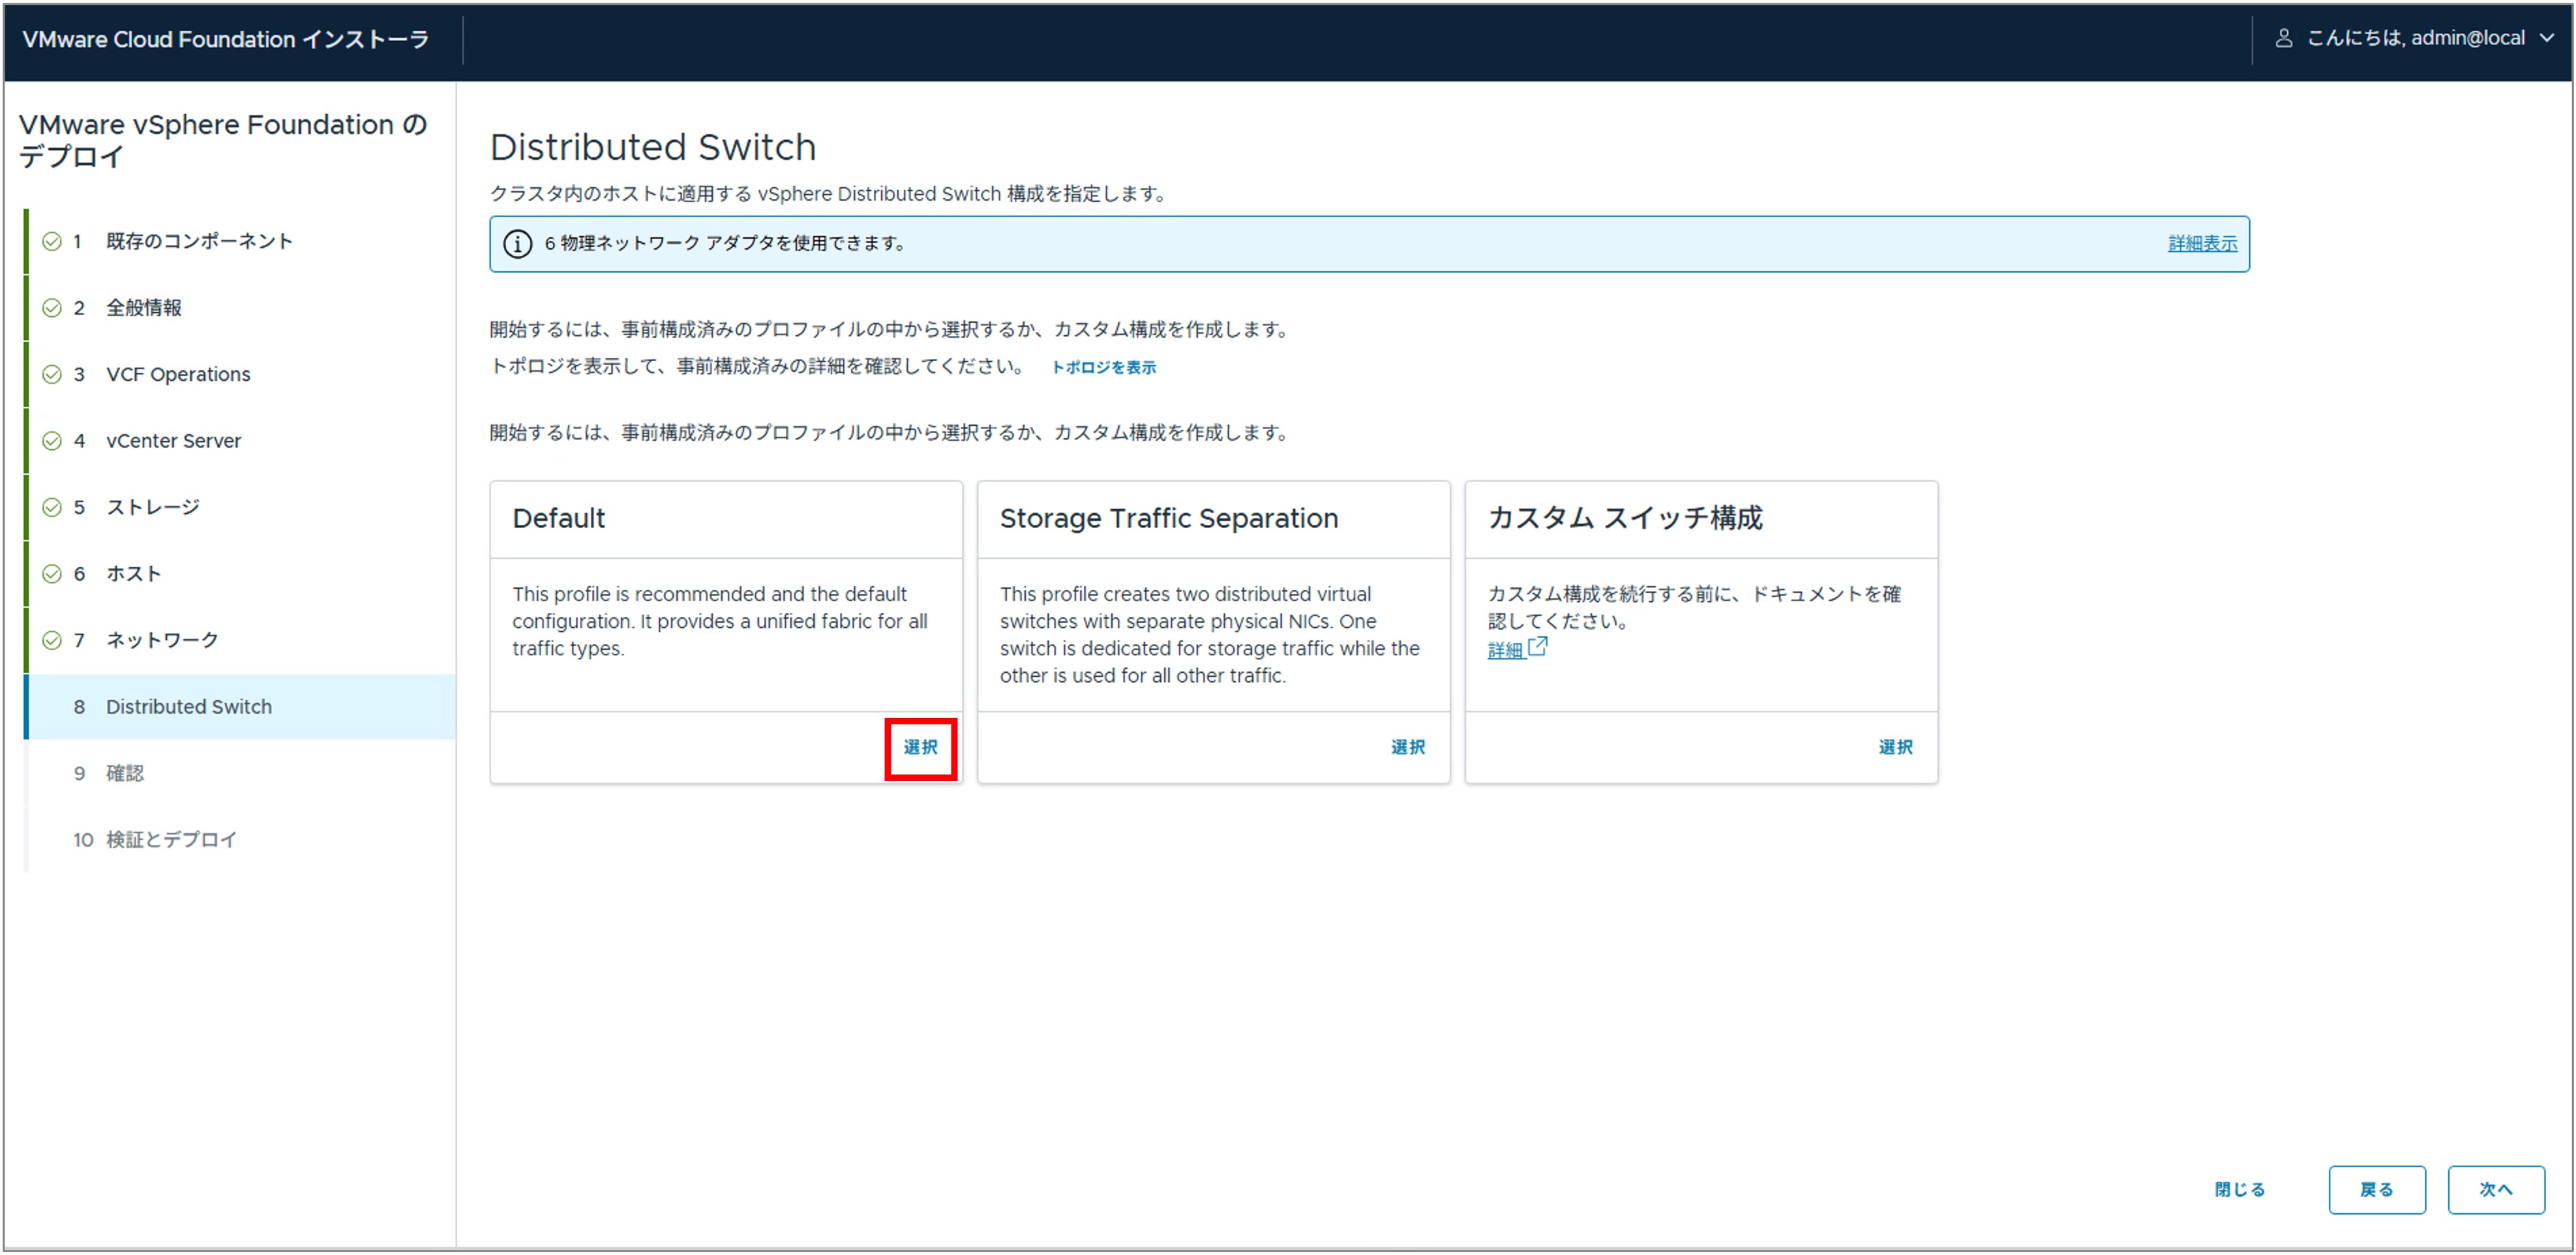Click the green checkmark beside 既存のコンポーネント

pyautogui.click(x=52, y=241)
